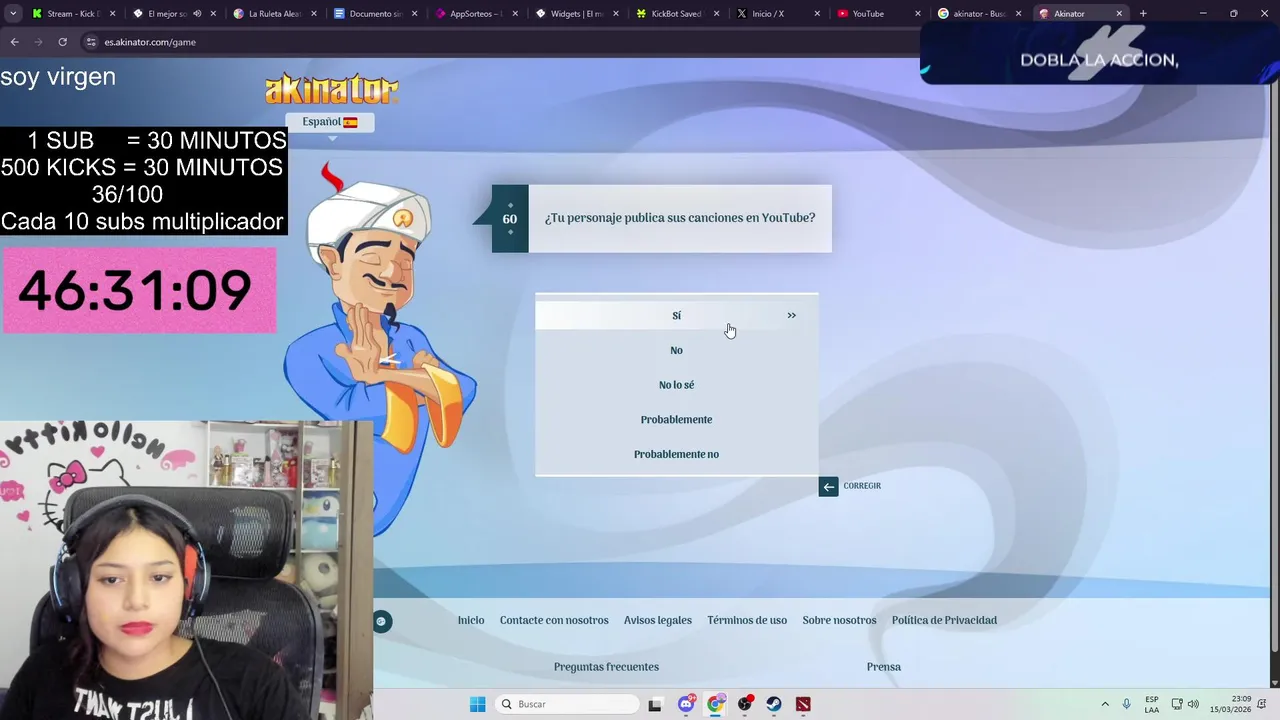Viewport: 1280px width, 720px height.
Task: Open OBS Studio from the taskbar
Action: (x=745, y=704)
